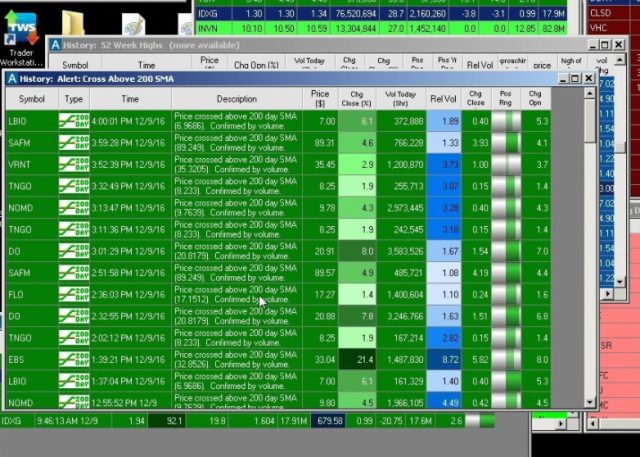Click the Rel Vol header in the 52 Week Highs window
Image resolution: width=640 pixels, height=457 pixels.
pos(480,63)
